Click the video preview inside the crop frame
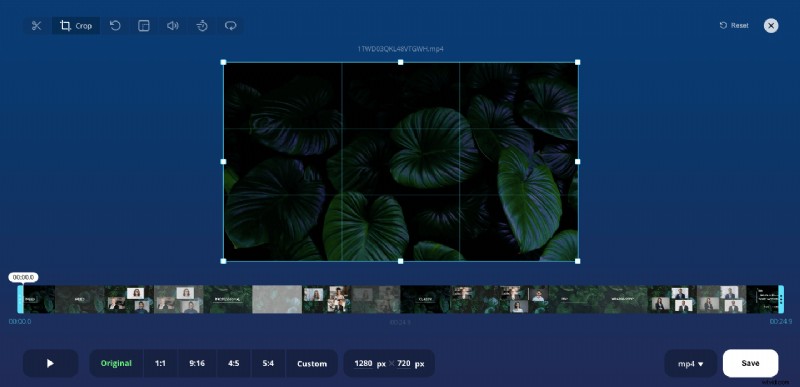Image resolution: width=800 pixels, height=387 pixels. click(401, 162)
